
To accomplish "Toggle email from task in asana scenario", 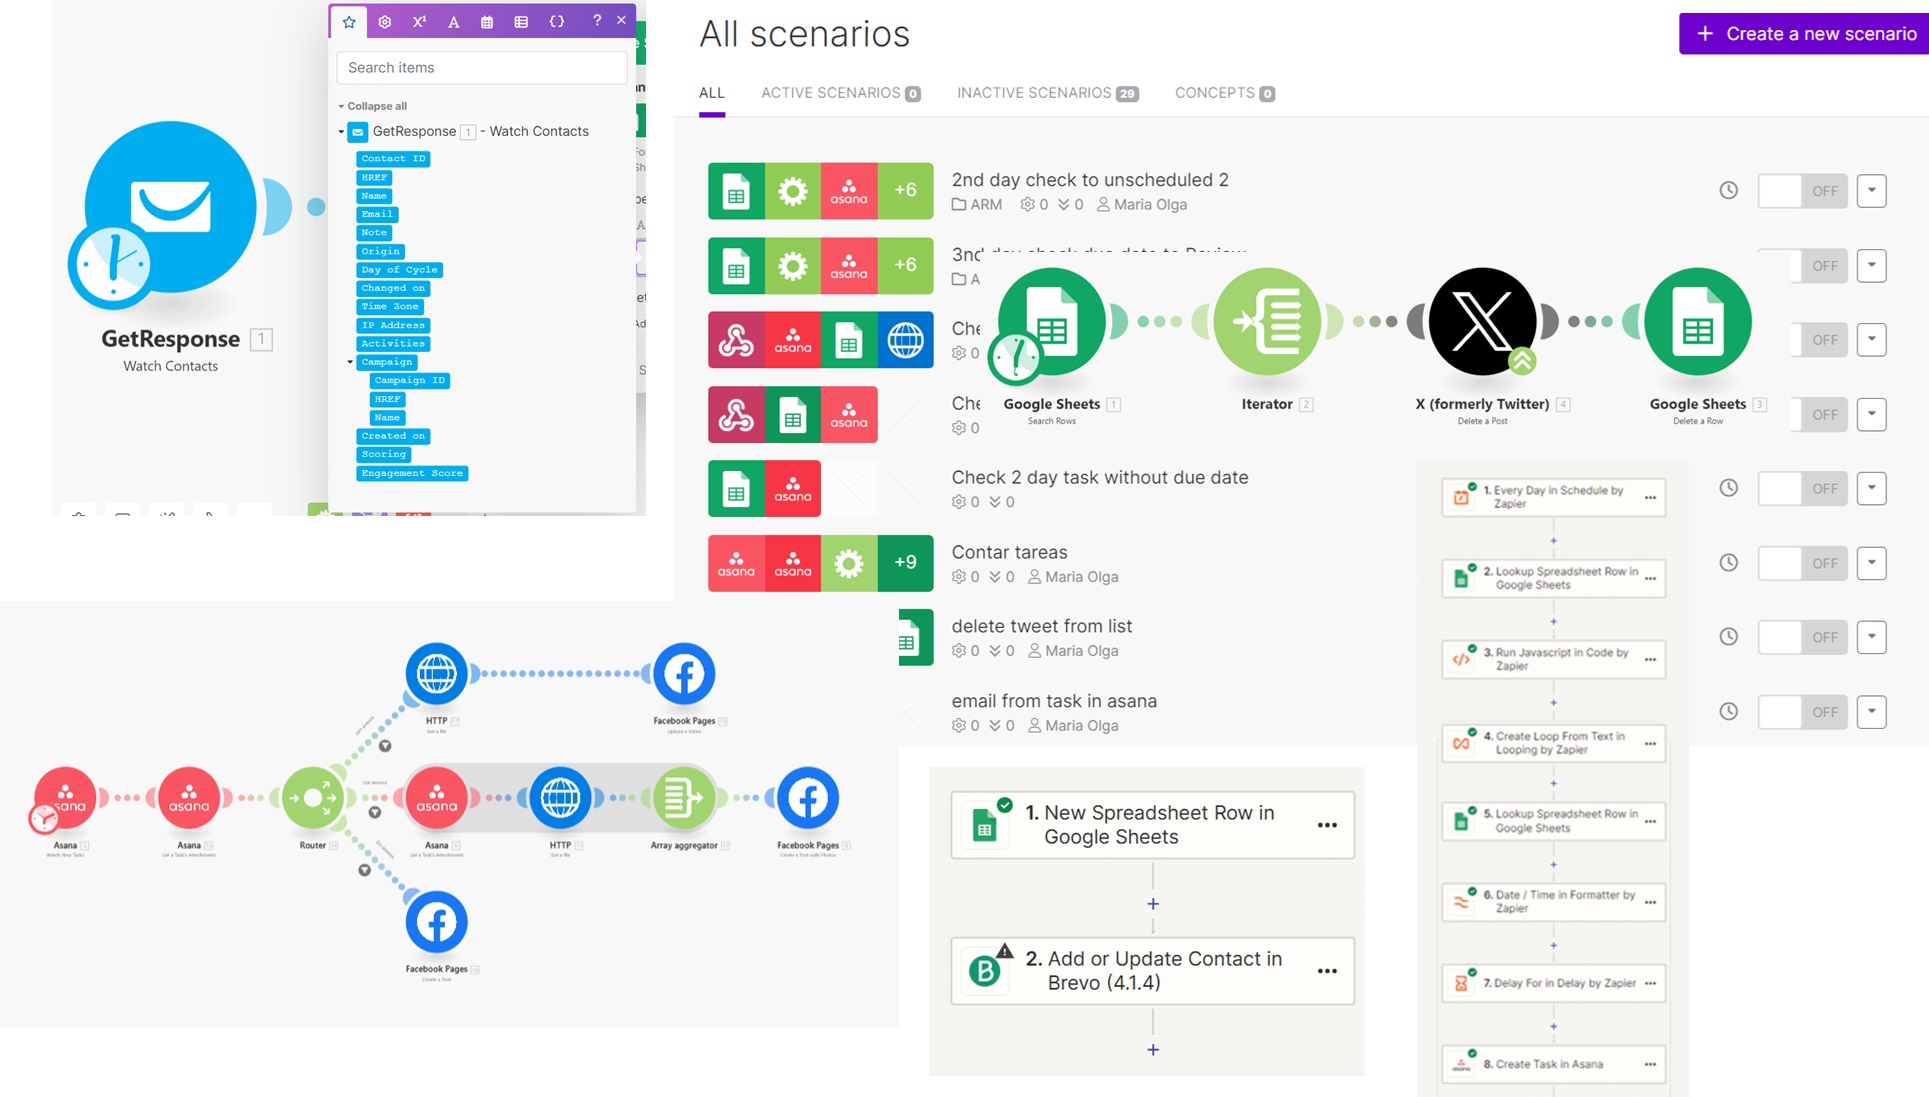I will (1802, 712).
